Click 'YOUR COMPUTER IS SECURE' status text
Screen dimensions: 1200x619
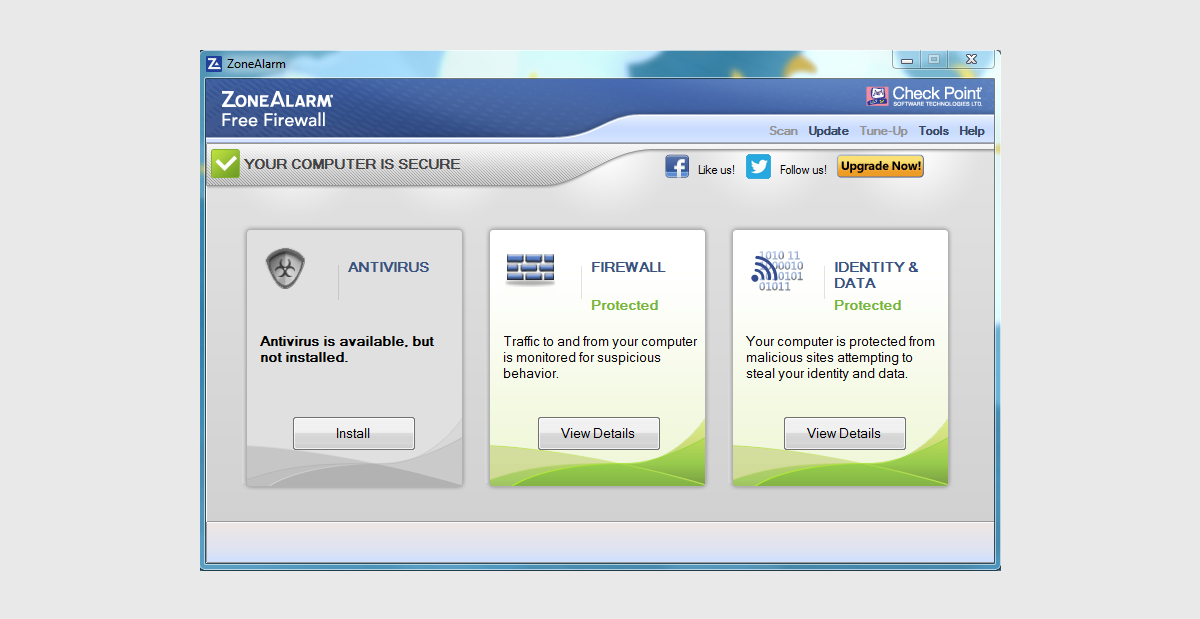pos(352,164)
